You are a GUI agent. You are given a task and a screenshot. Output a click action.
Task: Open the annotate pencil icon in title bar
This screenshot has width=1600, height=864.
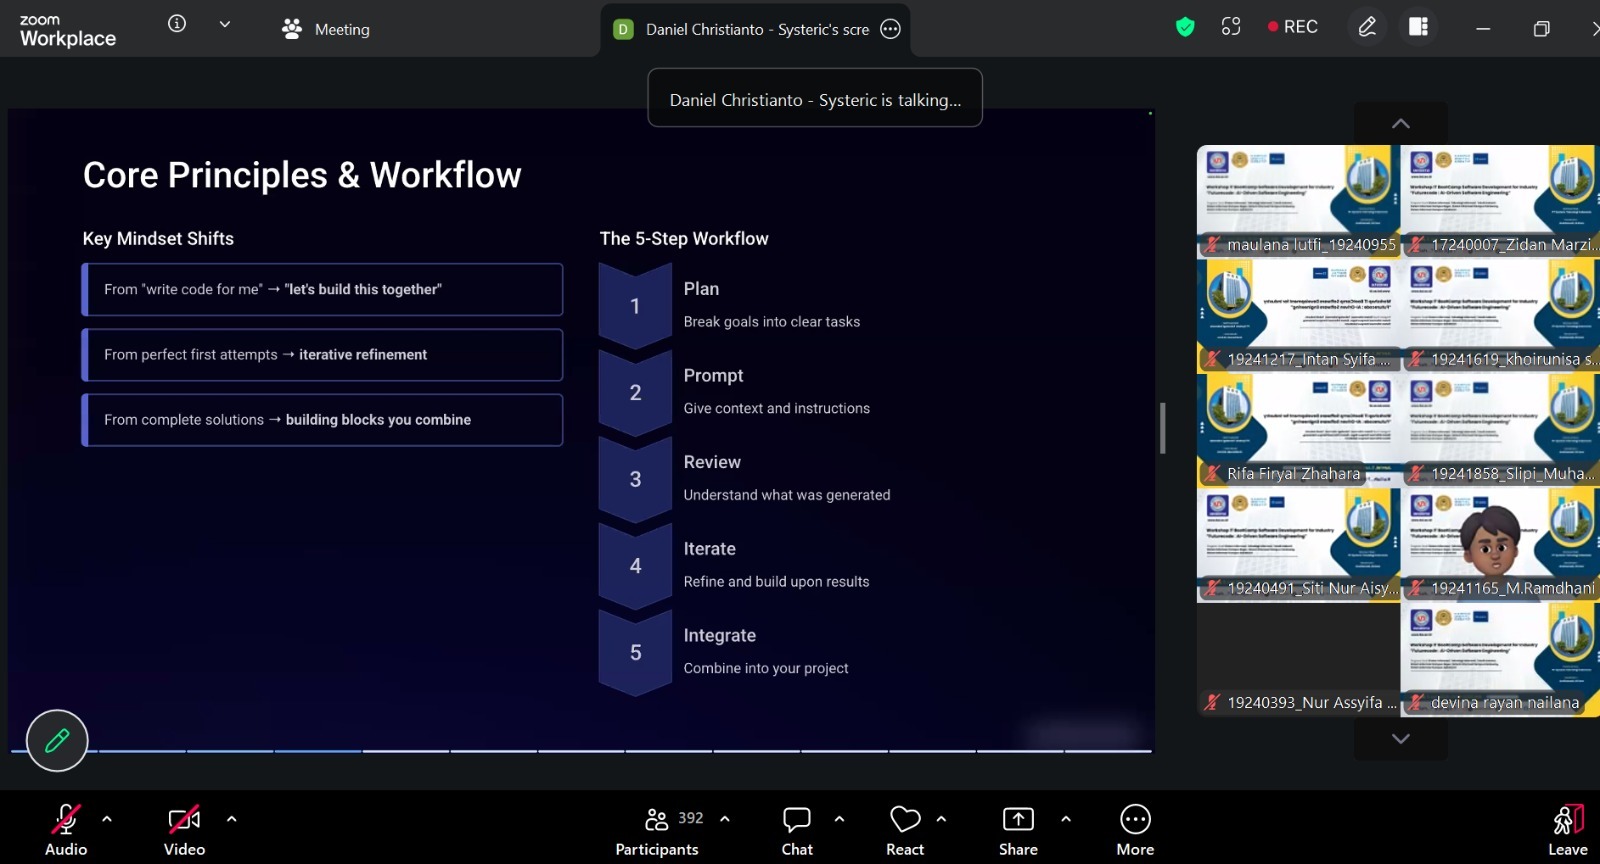tap(1367, 27)
